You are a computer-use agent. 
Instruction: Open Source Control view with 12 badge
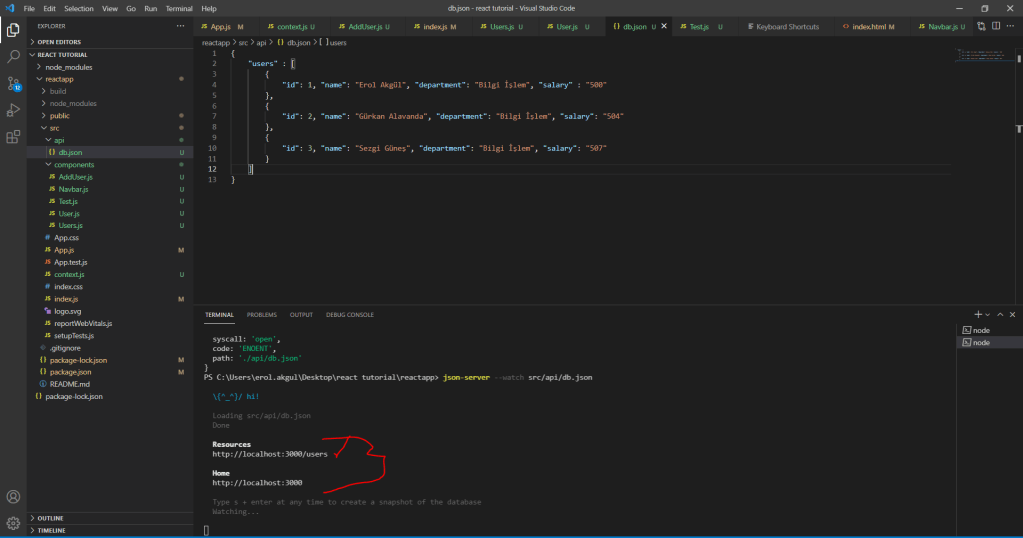(13, 83)
